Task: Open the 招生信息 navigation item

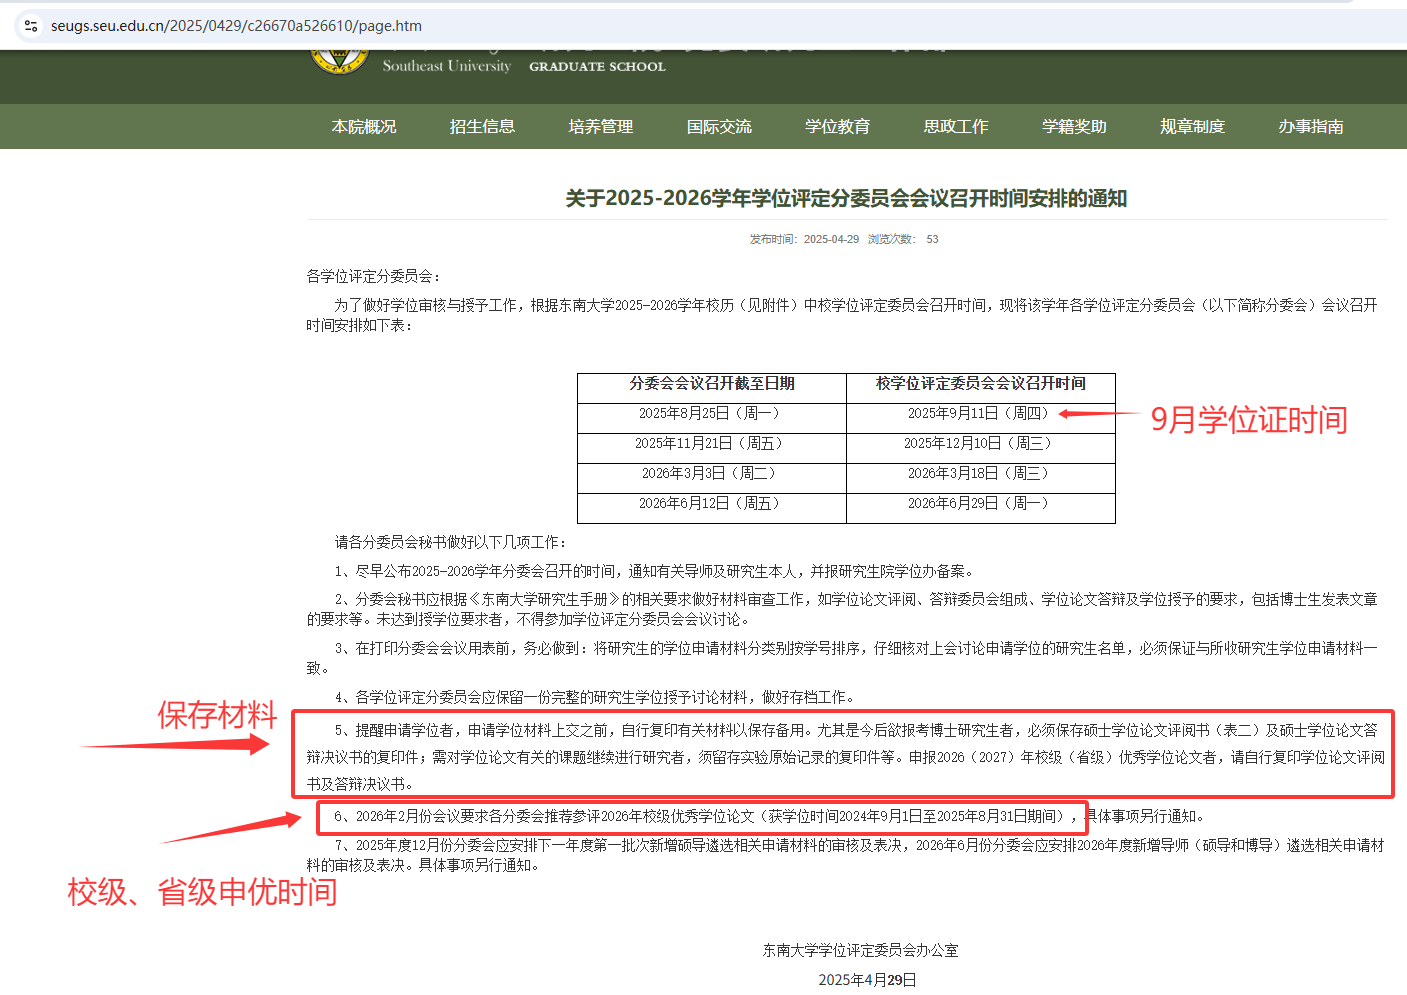Action: pyautogui.click(x=482, y=127)
